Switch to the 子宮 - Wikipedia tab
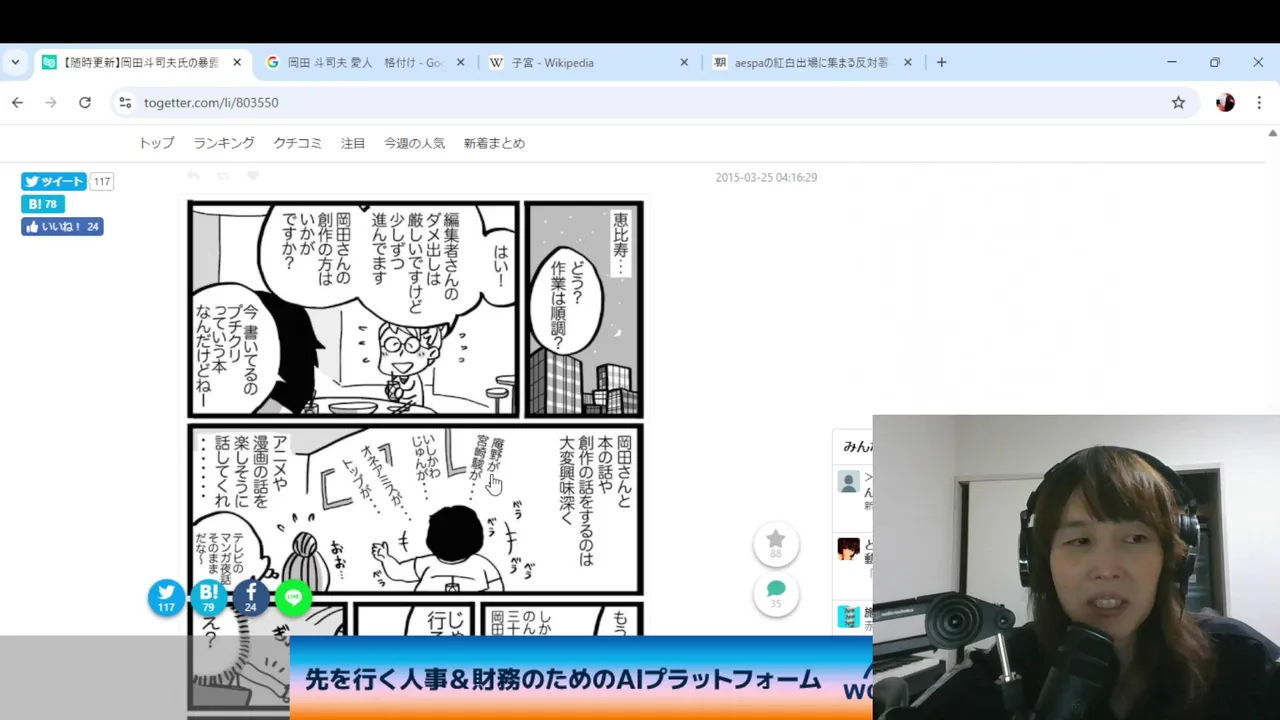 point(588,62)
